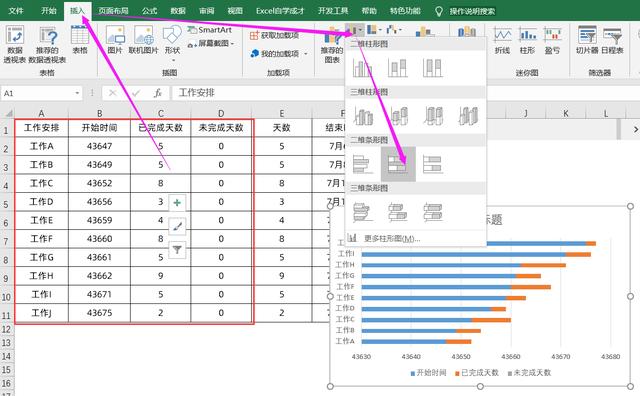This screenshot has height=396, width=640.
Task: Insert a Table (表格)
Action: pos(80,40)
